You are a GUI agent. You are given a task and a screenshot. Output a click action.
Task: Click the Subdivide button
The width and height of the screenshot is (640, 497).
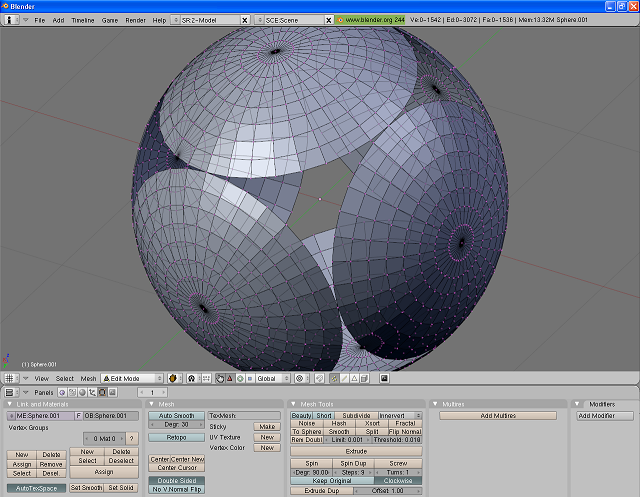356,415
